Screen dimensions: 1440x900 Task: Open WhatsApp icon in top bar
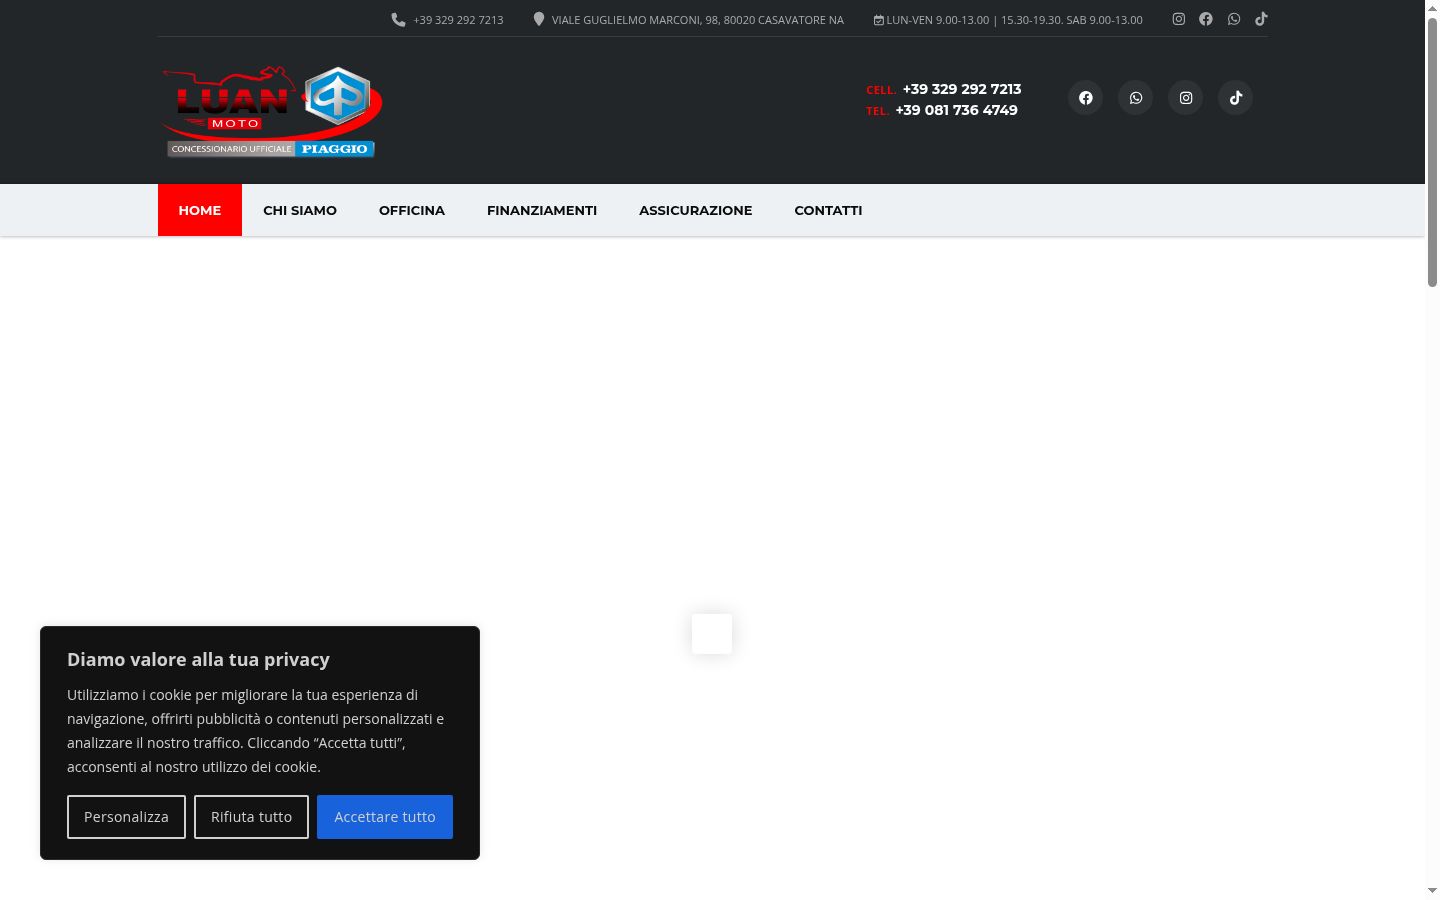1234,19
